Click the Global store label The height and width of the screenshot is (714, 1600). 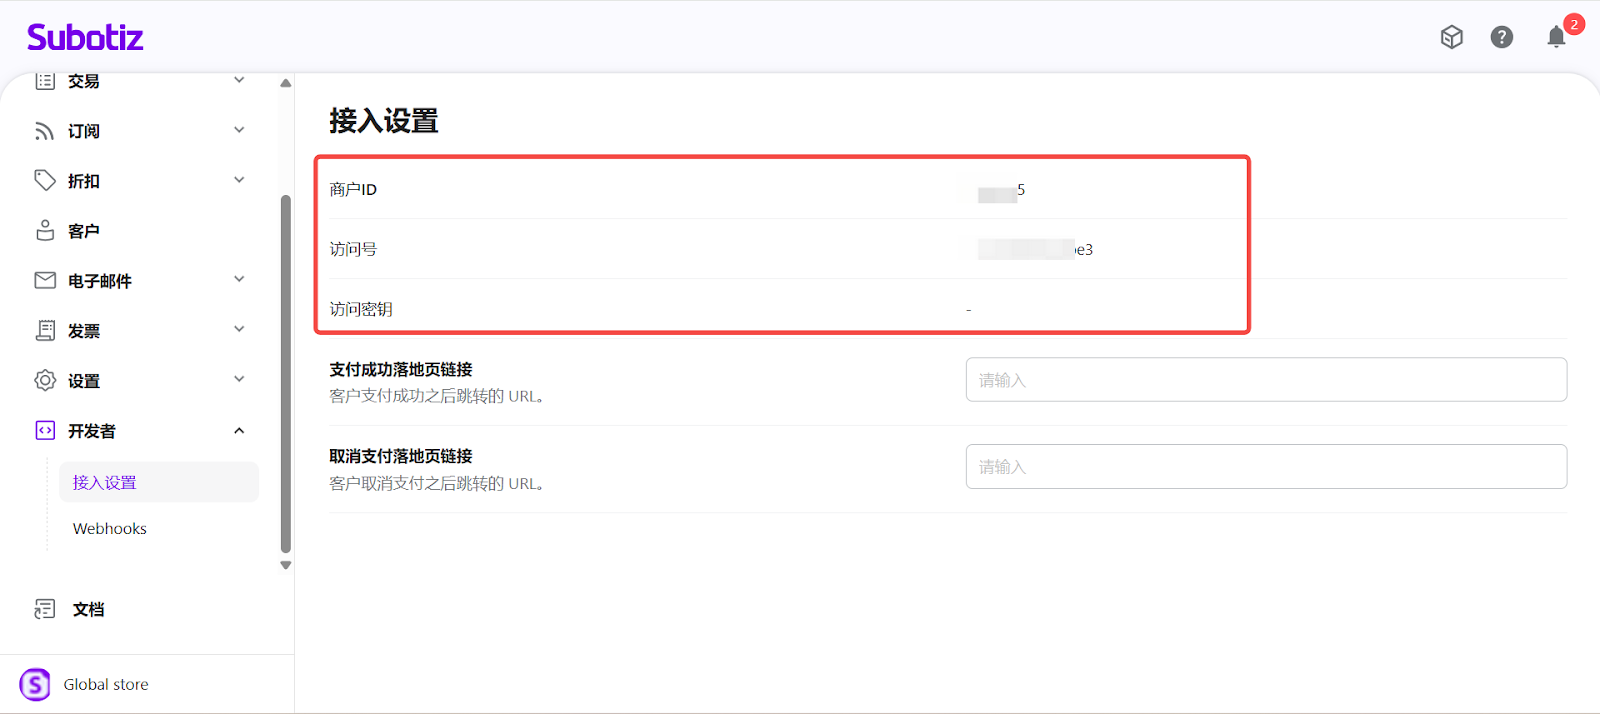coord(106,685)
